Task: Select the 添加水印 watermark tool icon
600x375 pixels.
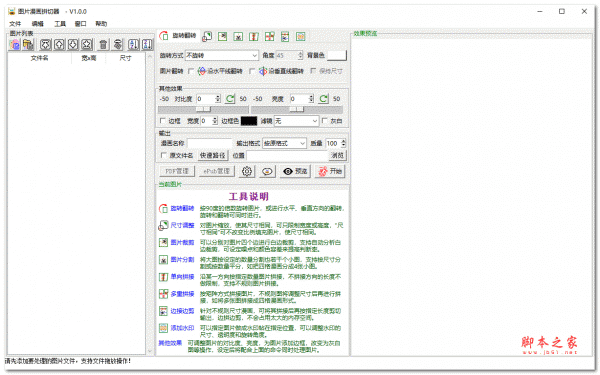Action: pyautogui.click(x=301, y=36)
